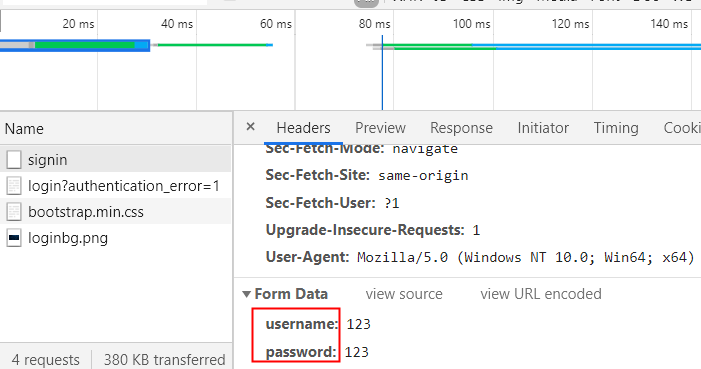The width and height of the screenshot is (701, 369).
Task: Open the Response tab
Action: 461,128
